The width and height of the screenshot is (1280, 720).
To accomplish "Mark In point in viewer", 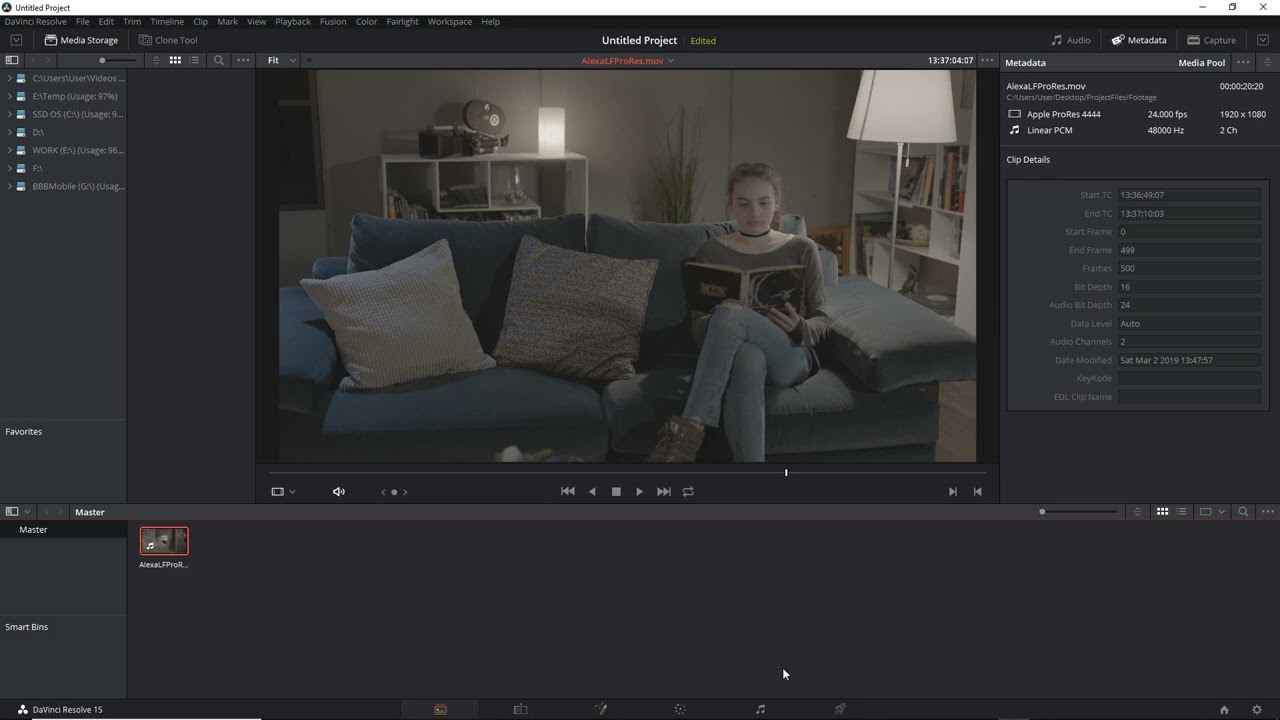I will [x=952, y=491].
